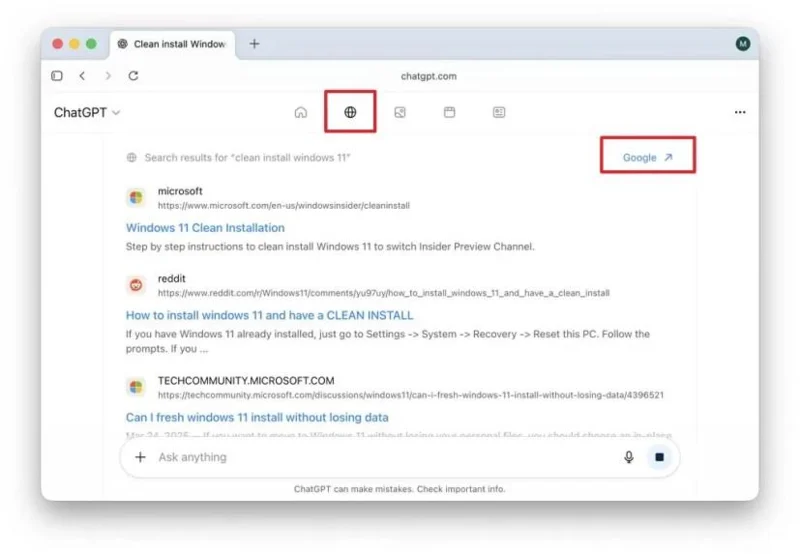This screenshot has width=800, height=554.
Task: Click the chatgpt.com address bar
Action: pyautogui.click(x=429, y=76)
